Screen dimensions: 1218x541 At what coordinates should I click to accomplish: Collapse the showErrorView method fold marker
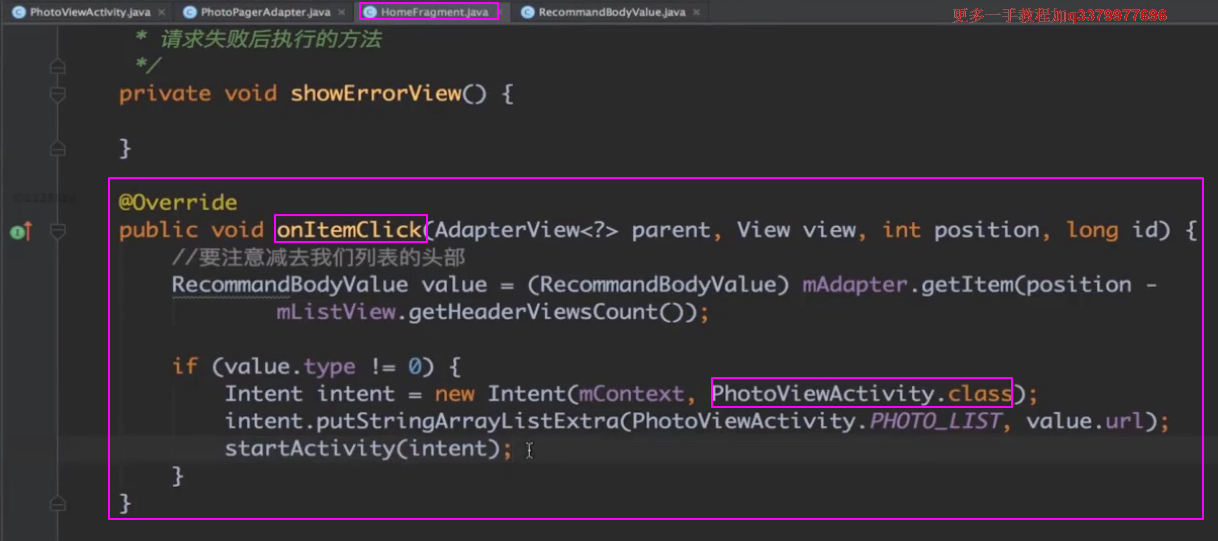(57, 94)
